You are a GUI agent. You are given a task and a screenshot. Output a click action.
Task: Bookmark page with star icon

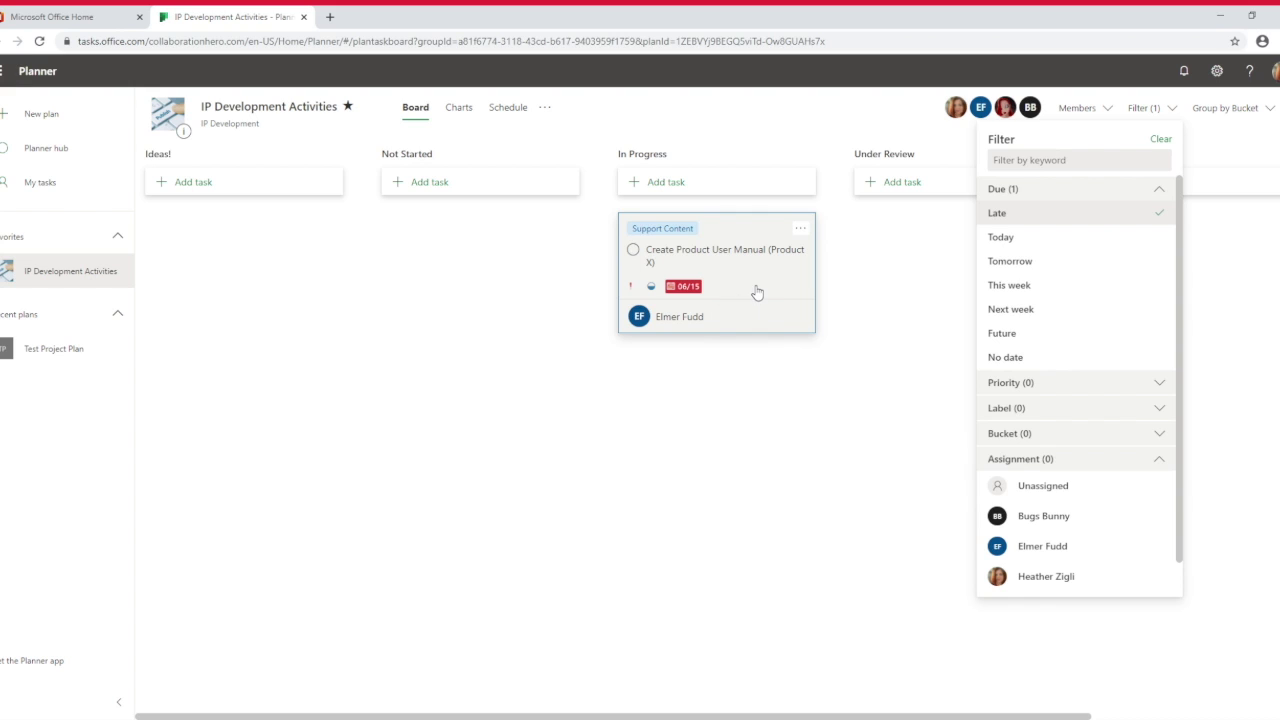1235,41
